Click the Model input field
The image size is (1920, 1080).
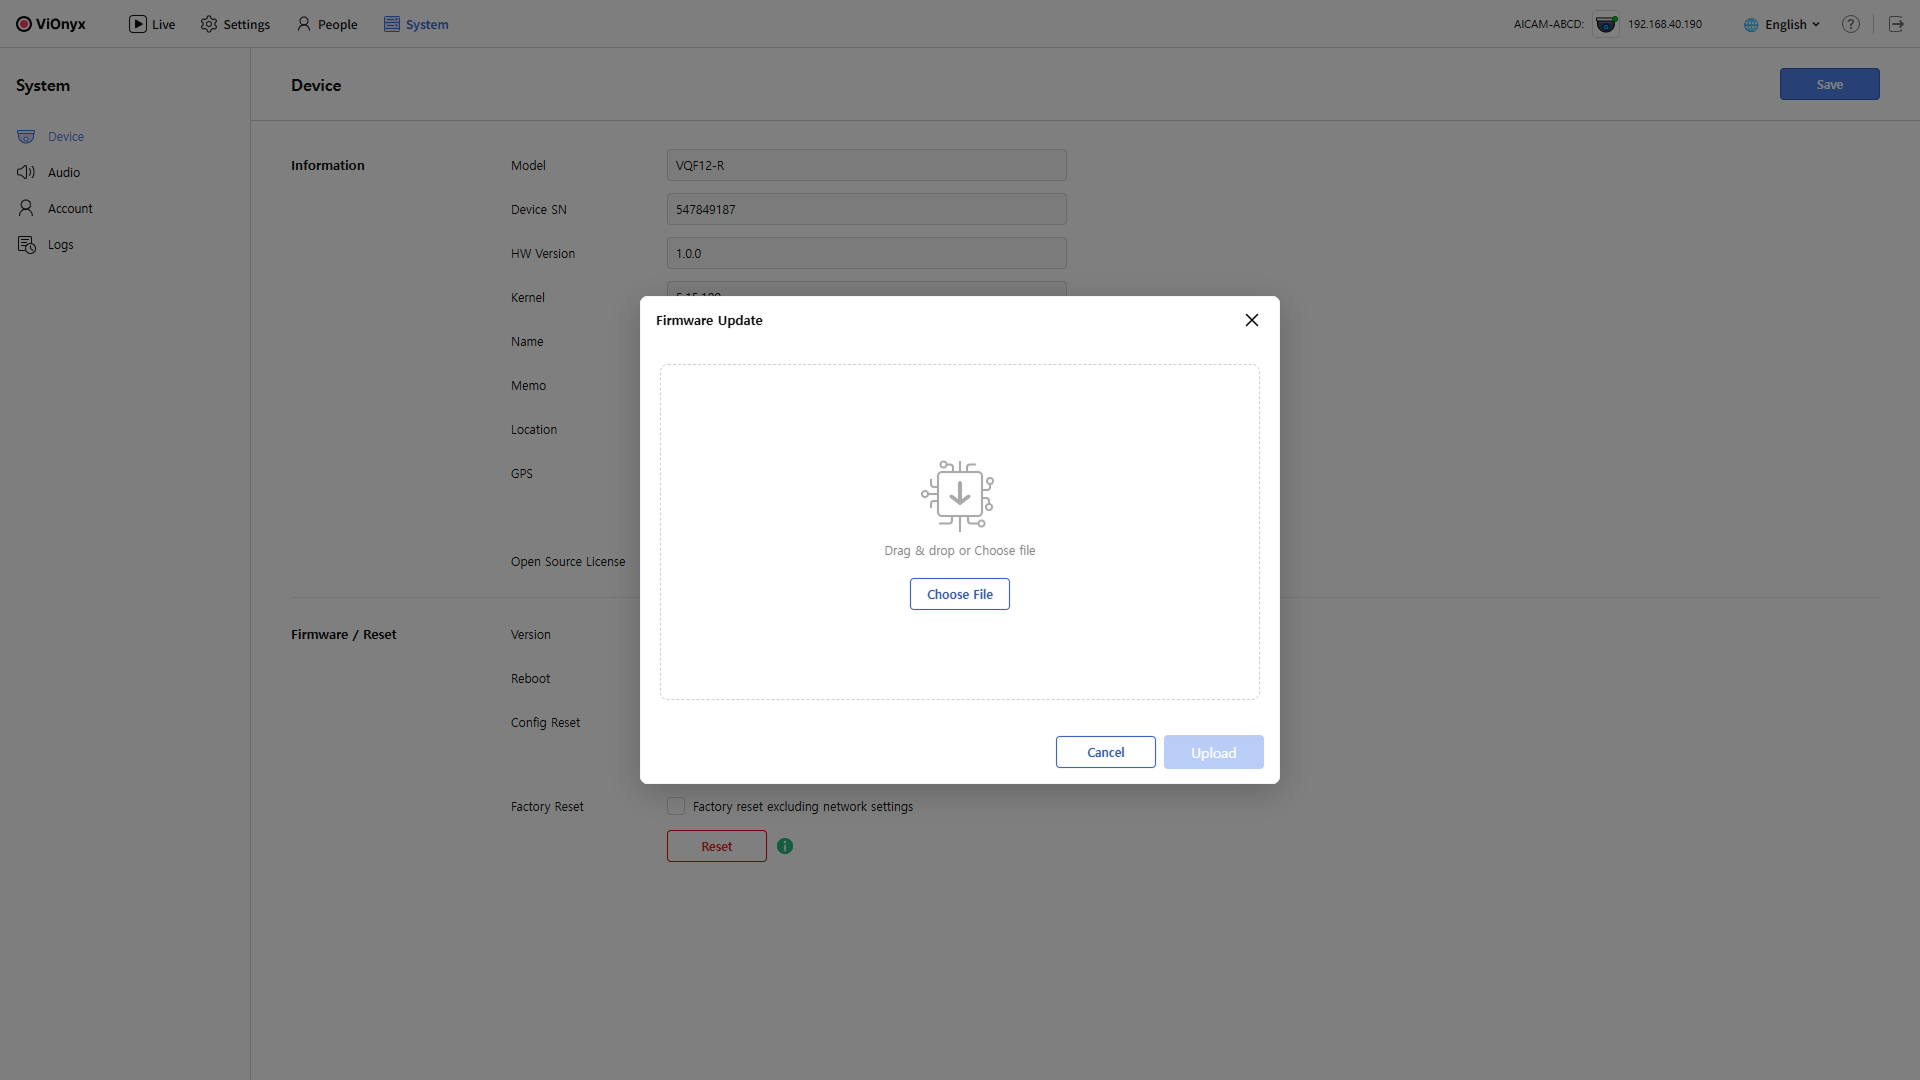(x=866, y=165)
